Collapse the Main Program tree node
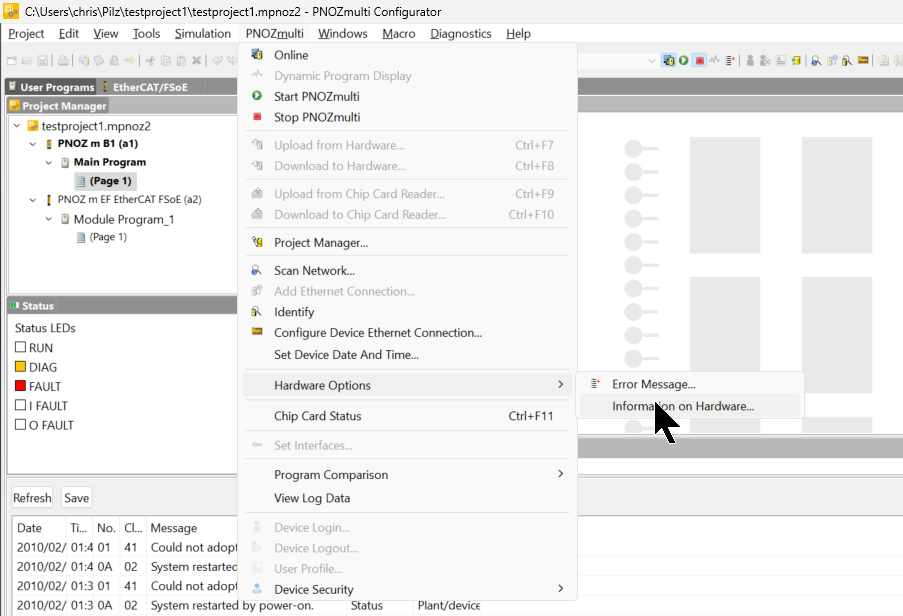The image size is (903, 616). (49, 162)
